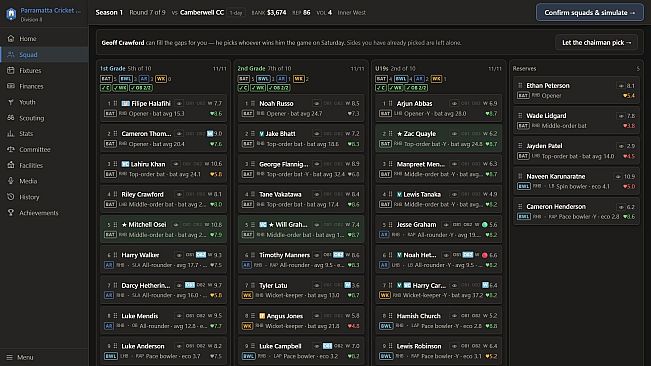This screenshot has height=366, width=651.
Task: Toggle DB1 for Darcy Hetherin...
Action: click(190, 285)
